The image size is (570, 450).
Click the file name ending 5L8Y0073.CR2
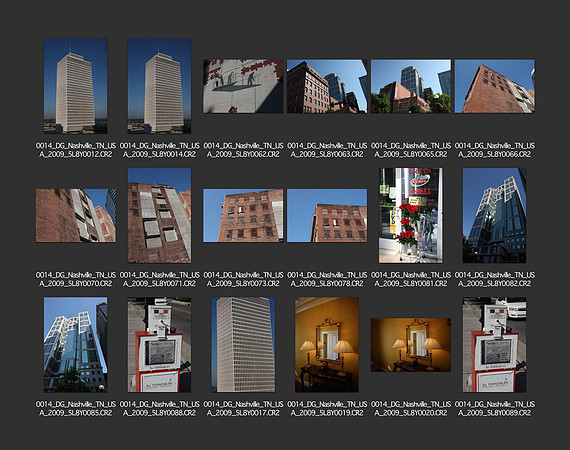[243, 279]
